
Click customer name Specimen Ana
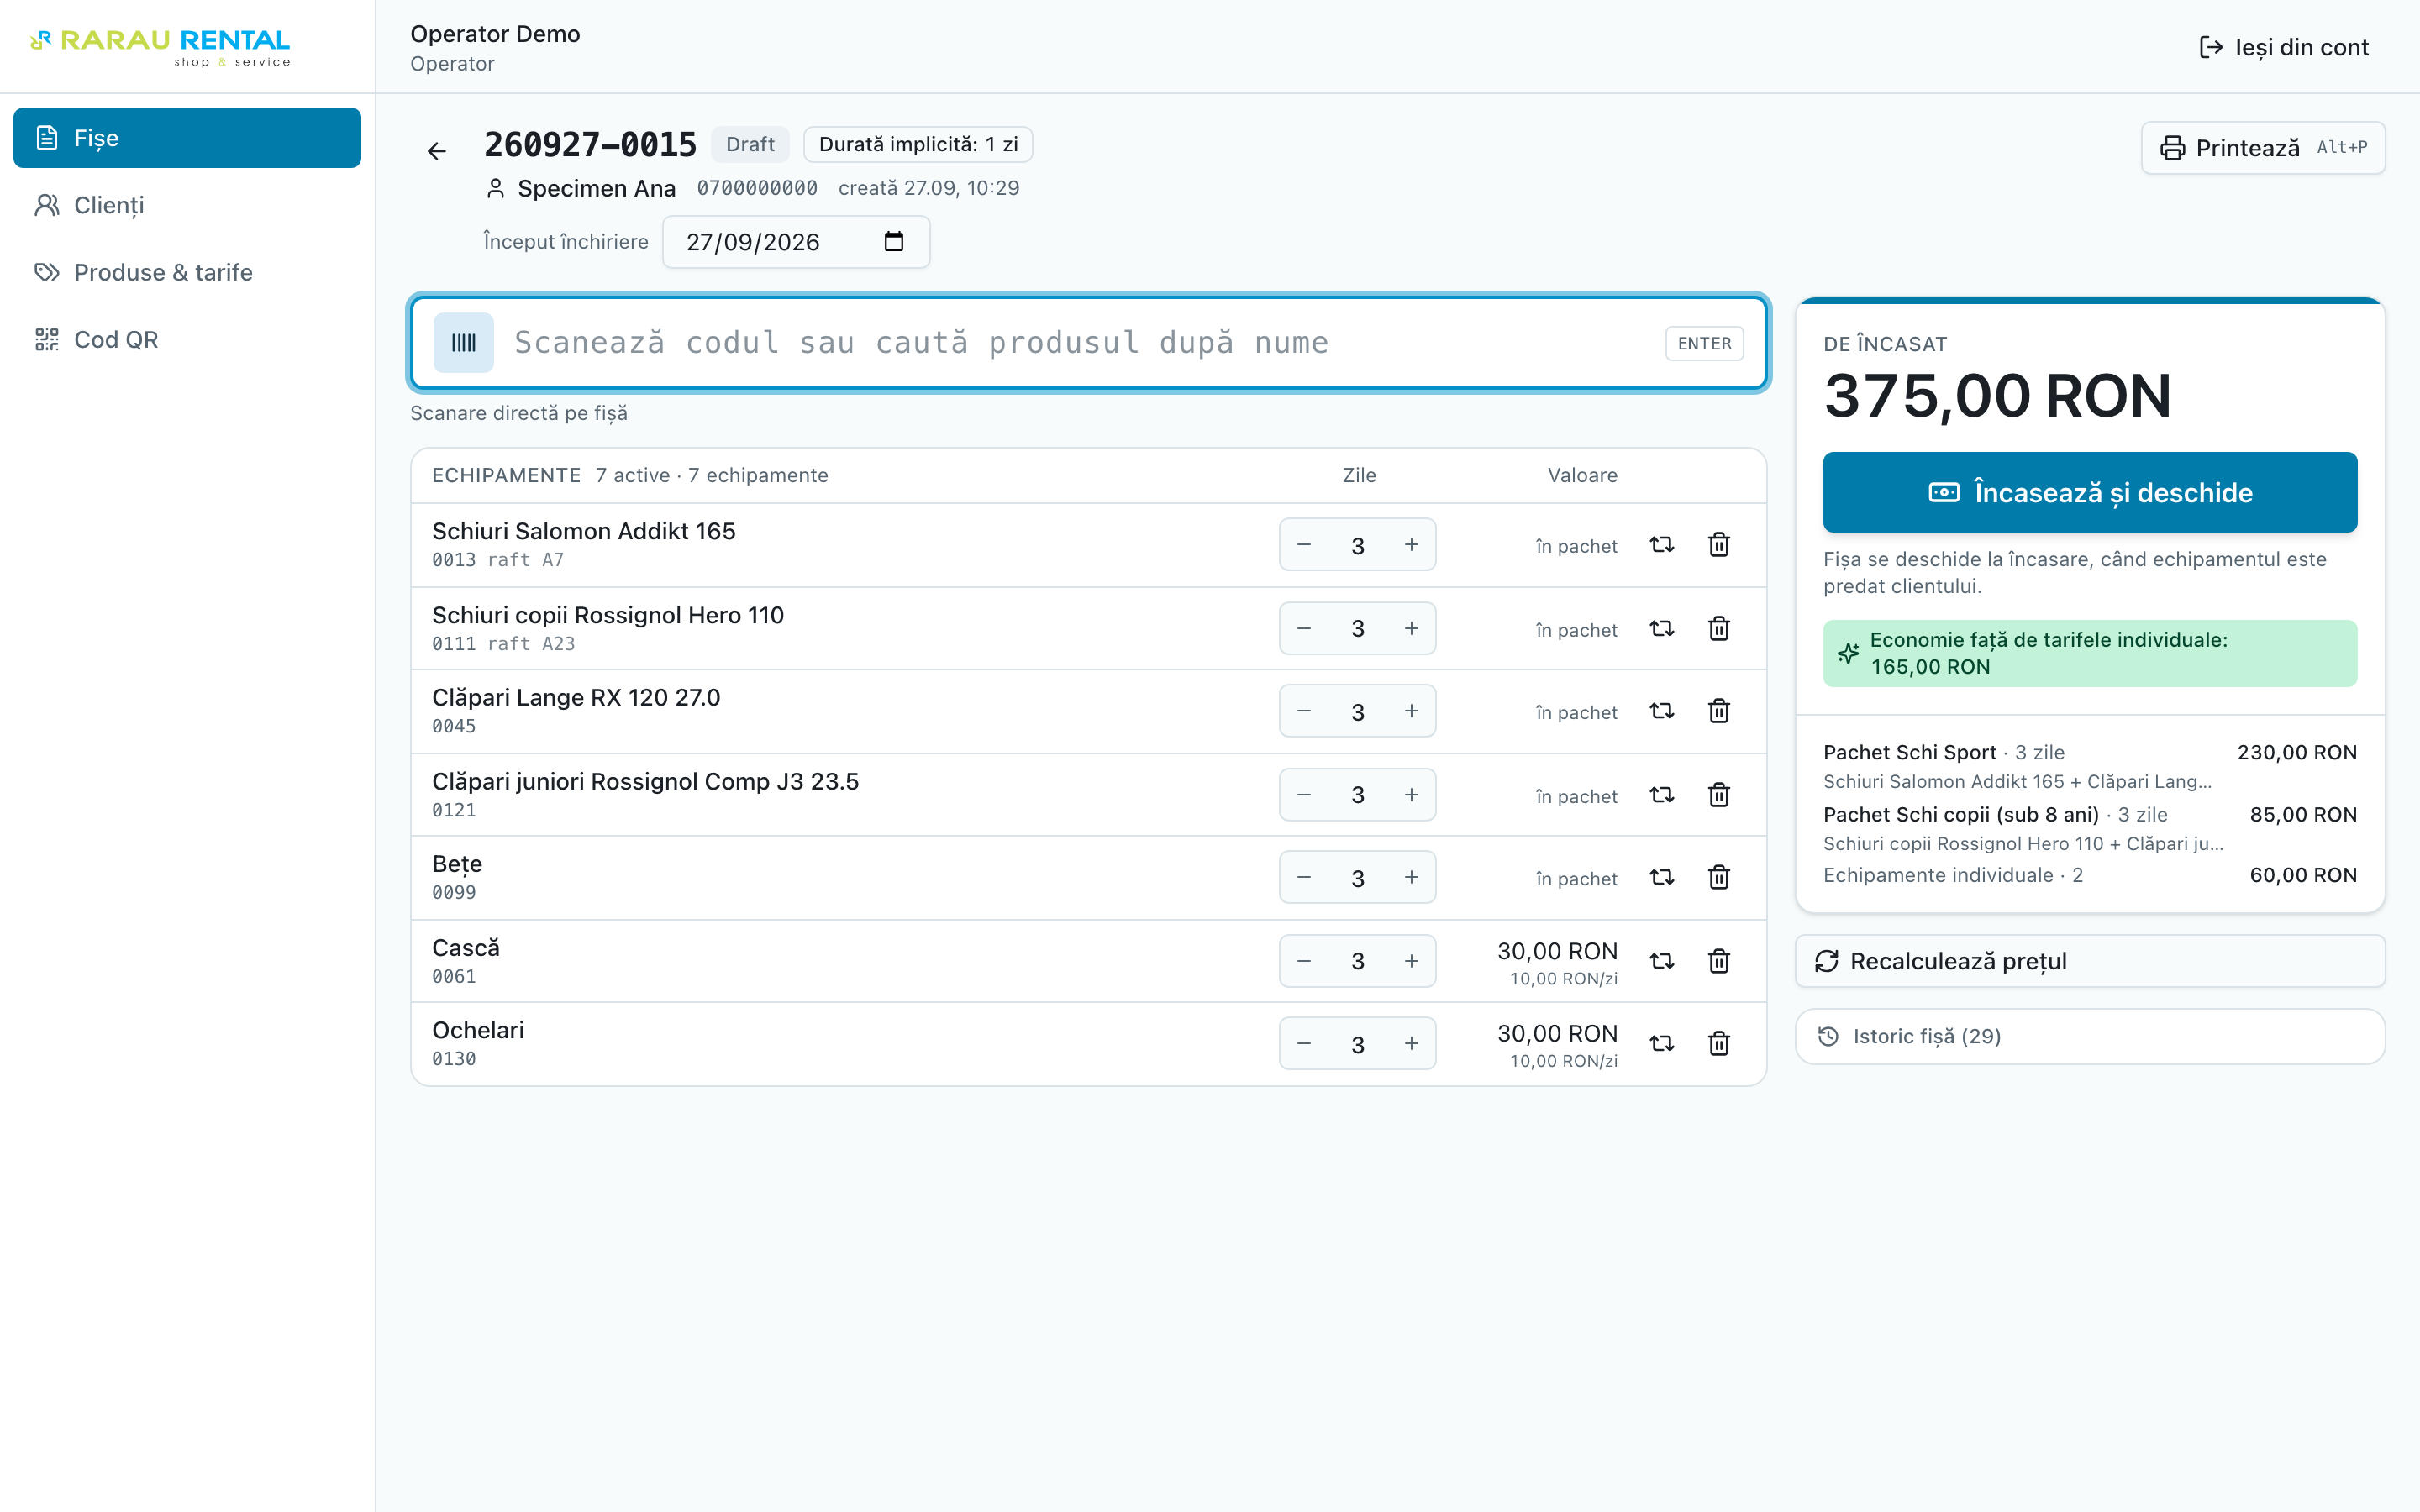click(596, 188)
